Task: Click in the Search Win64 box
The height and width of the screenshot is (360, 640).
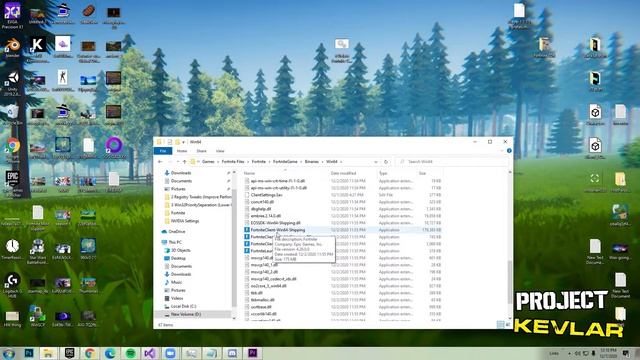Action: pos(452,162)
